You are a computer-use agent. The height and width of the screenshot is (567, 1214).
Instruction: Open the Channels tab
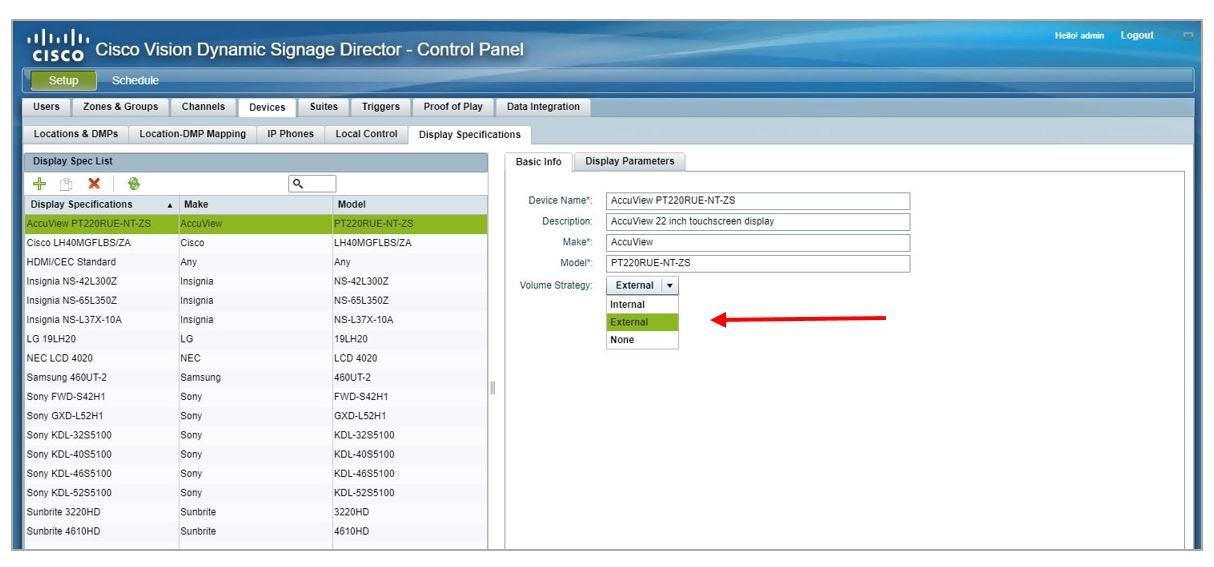[204, 107]
